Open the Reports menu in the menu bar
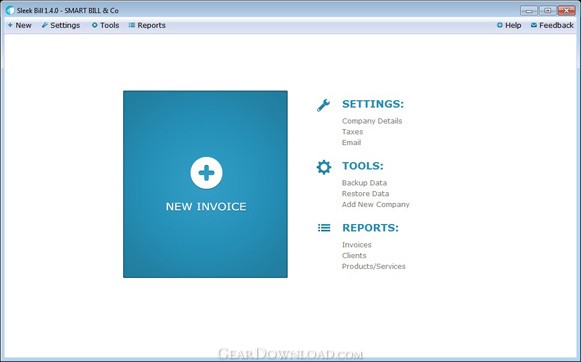The width and height of the screenshot is (581, 362). (147, 25)
